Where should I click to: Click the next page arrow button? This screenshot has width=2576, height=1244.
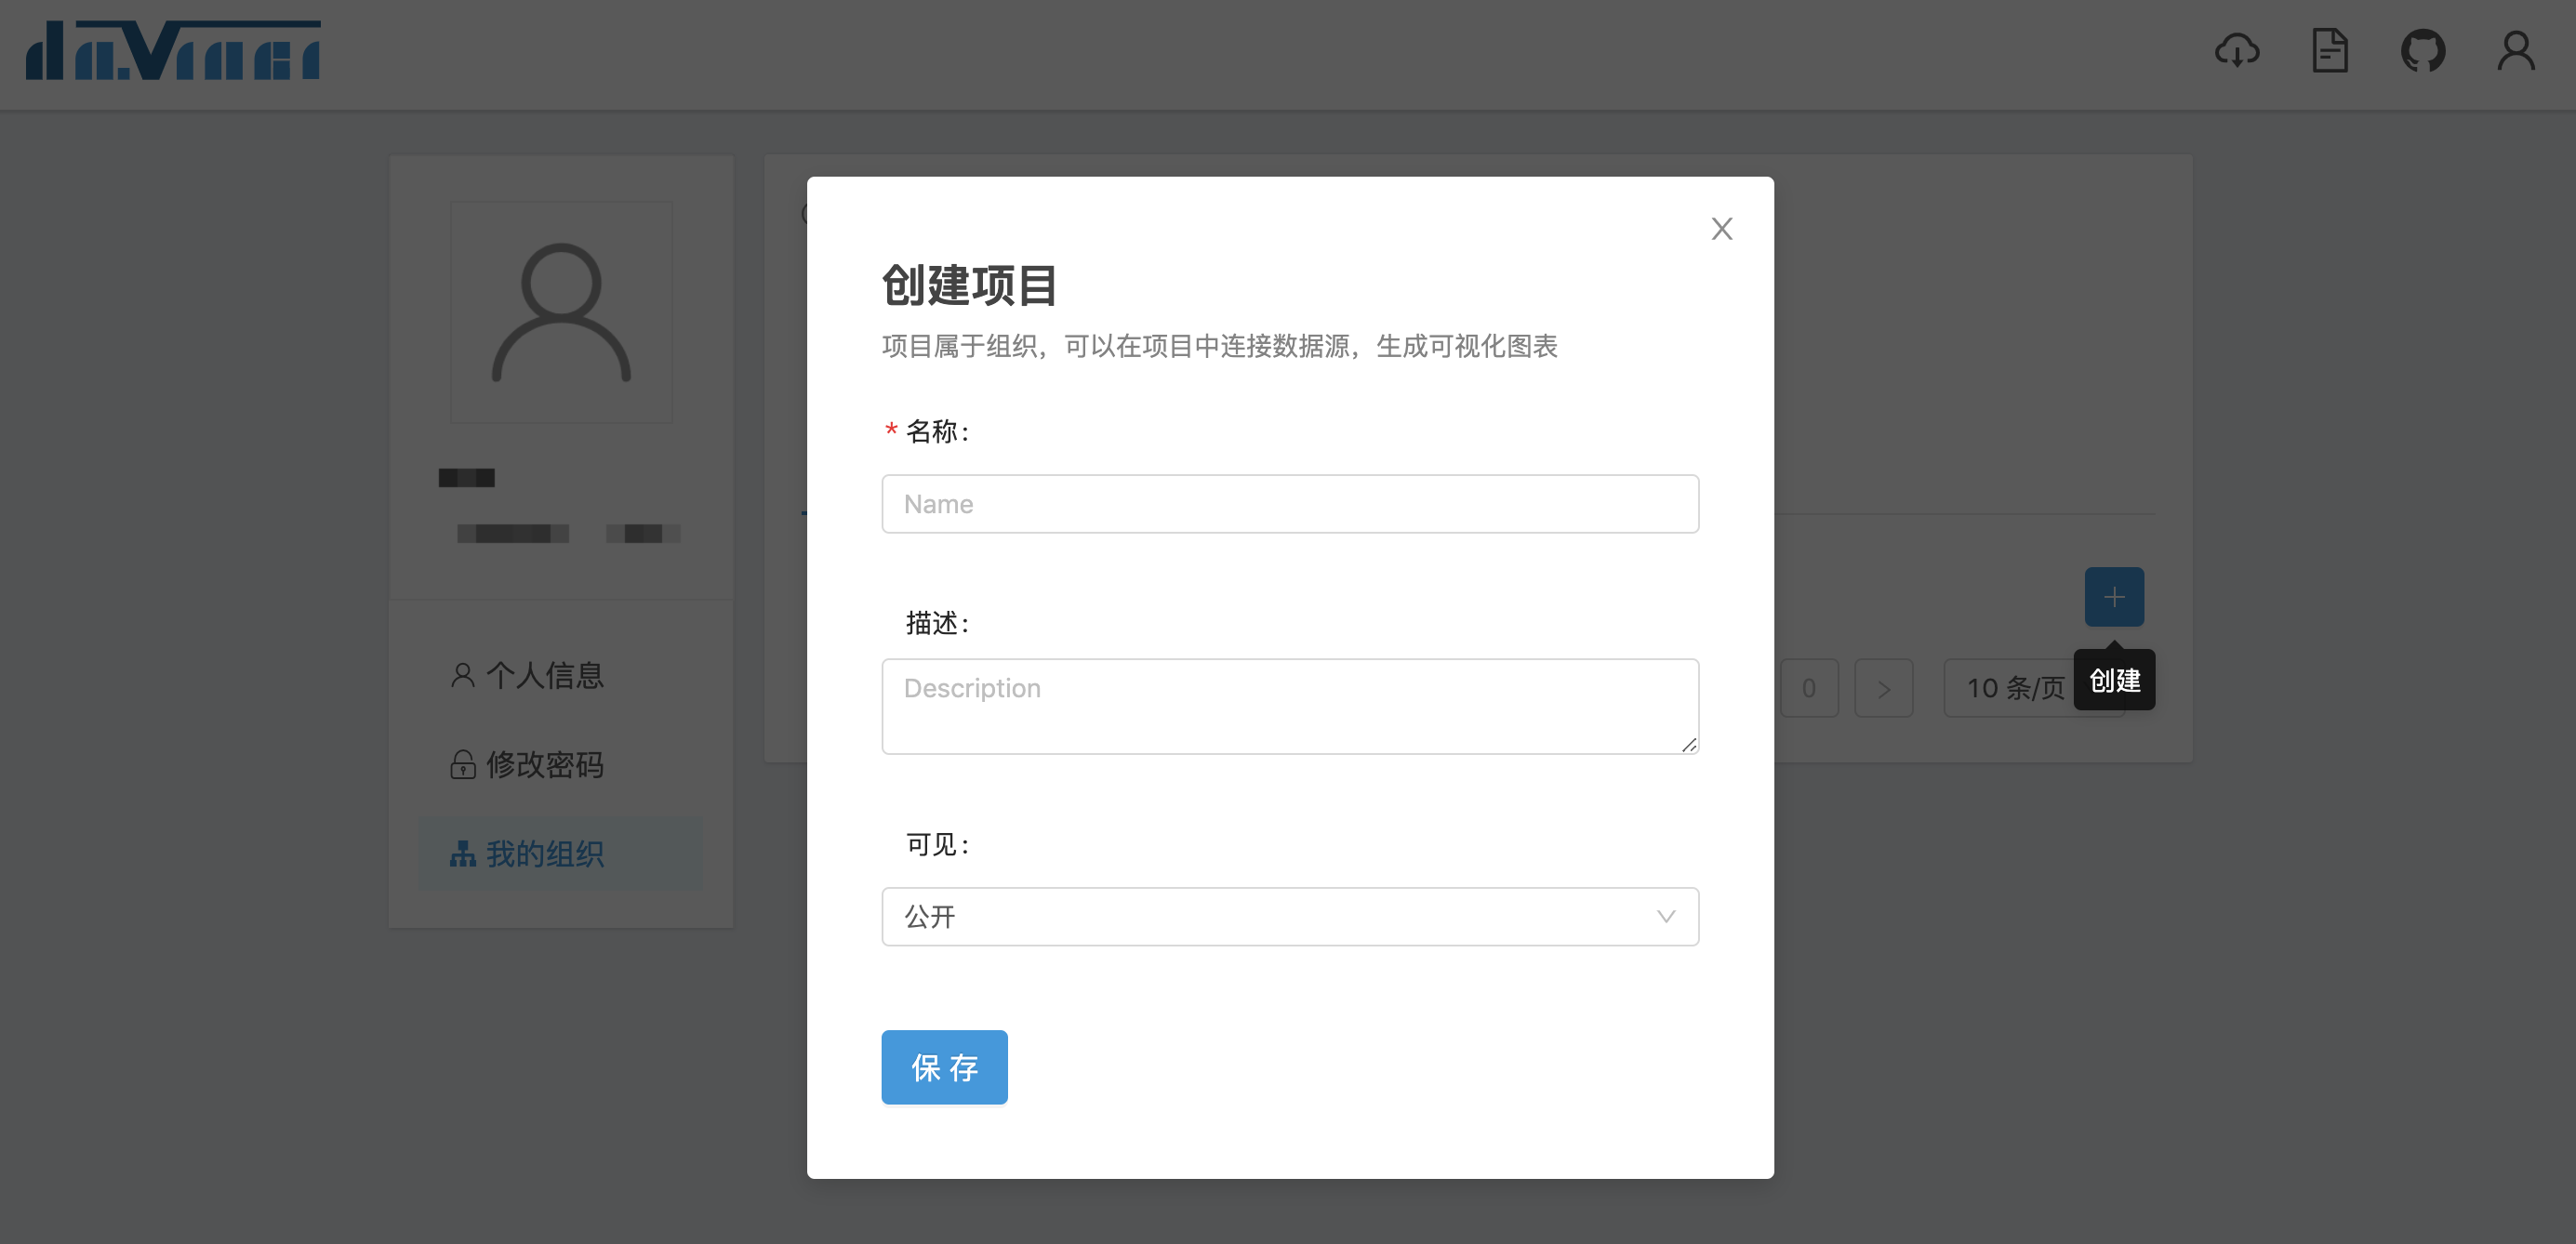click(x=1883, y=688)
